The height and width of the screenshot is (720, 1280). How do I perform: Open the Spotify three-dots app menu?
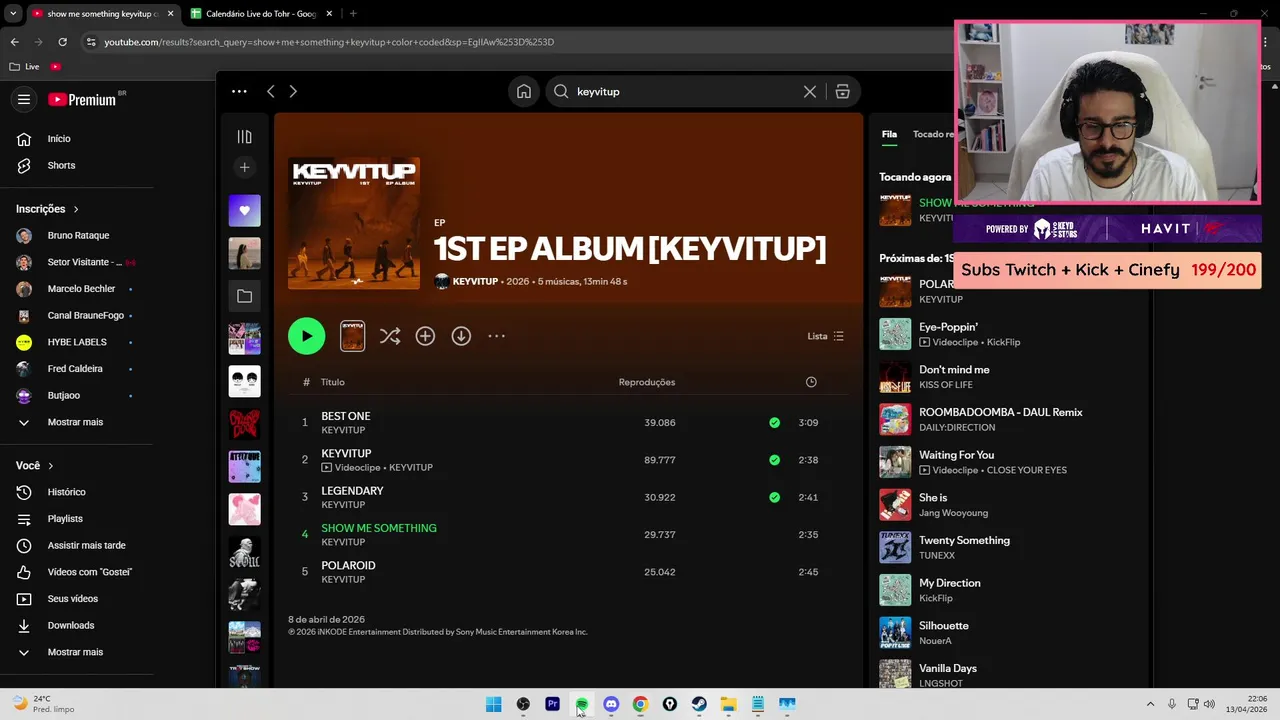pos(239,91)
